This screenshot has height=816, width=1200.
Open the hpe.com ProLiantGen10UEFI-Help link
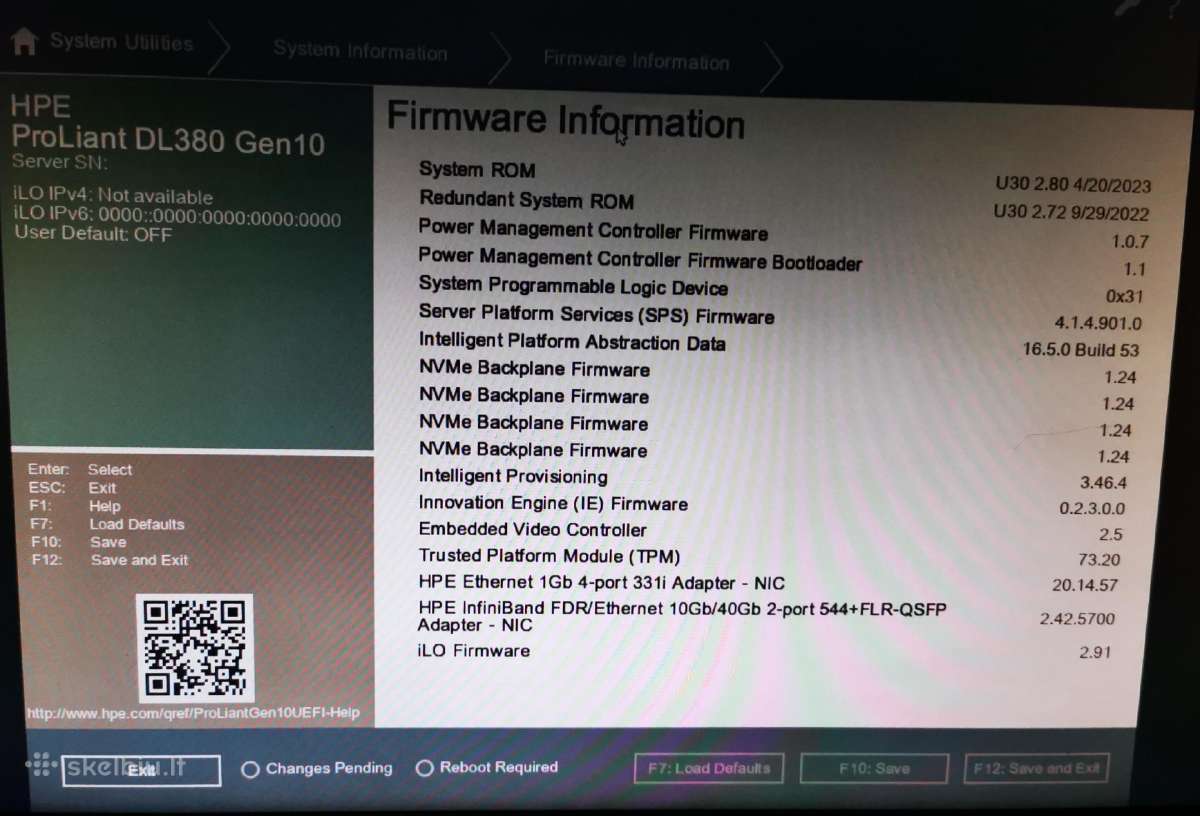coord(193,713)
